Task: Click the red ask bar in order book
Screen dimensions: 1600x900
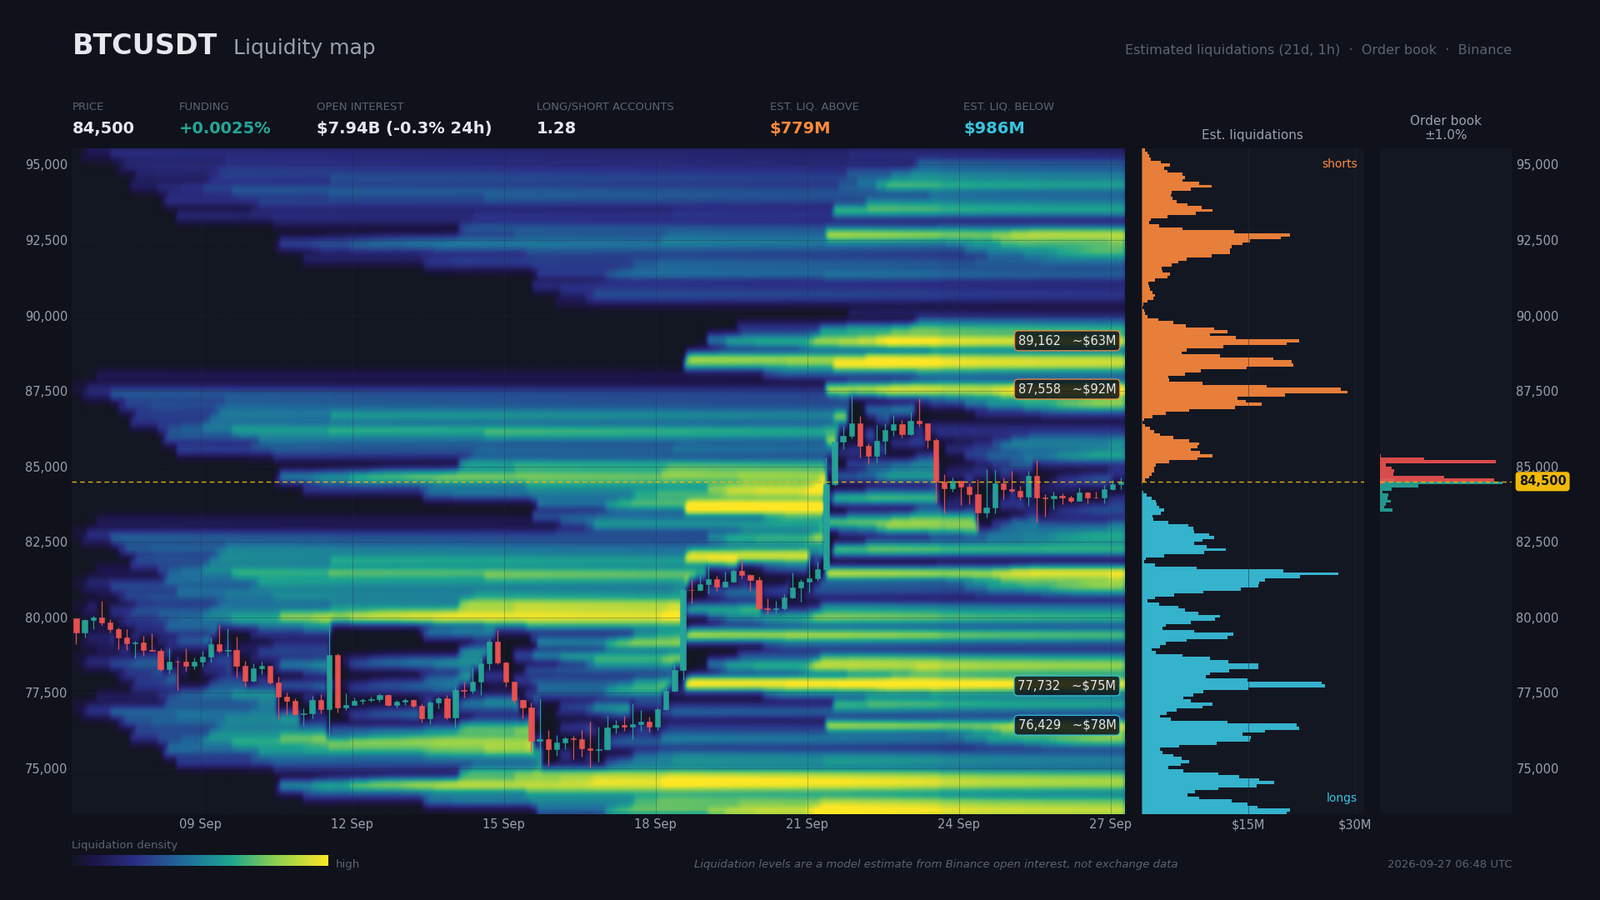Action: (x=1438, y=461)
